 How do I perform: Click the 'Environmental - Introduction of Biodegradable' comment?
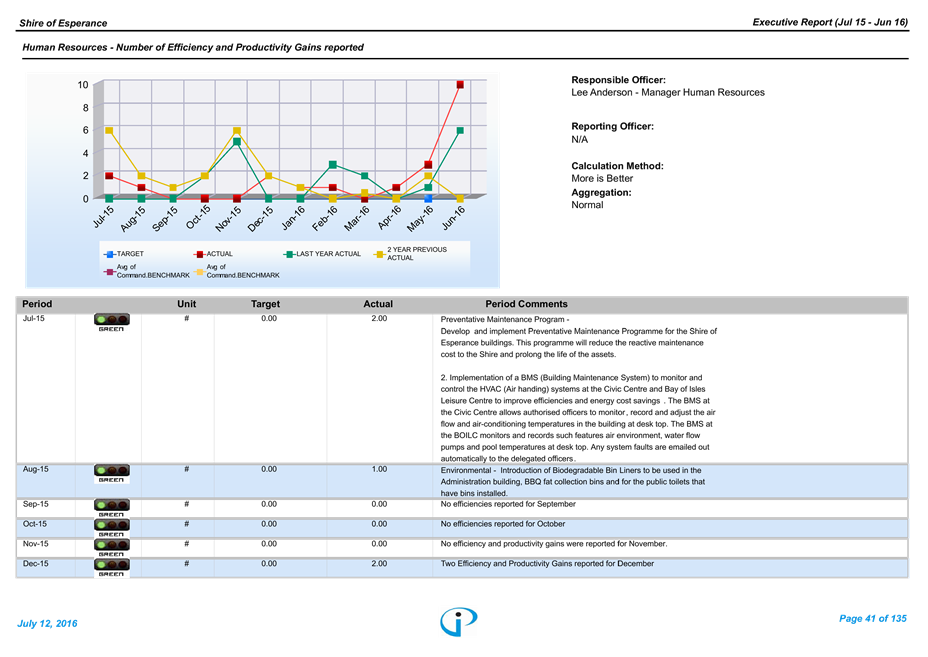pyautogui.click(x=573, y=482)
